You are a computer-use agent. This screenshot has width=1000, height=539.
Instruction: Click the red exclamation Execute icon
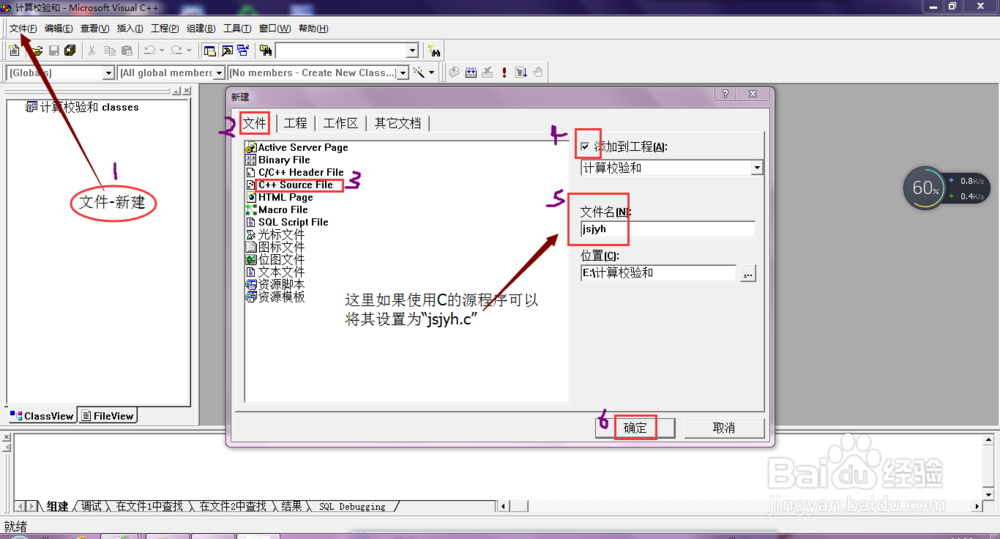pos(504,72)
